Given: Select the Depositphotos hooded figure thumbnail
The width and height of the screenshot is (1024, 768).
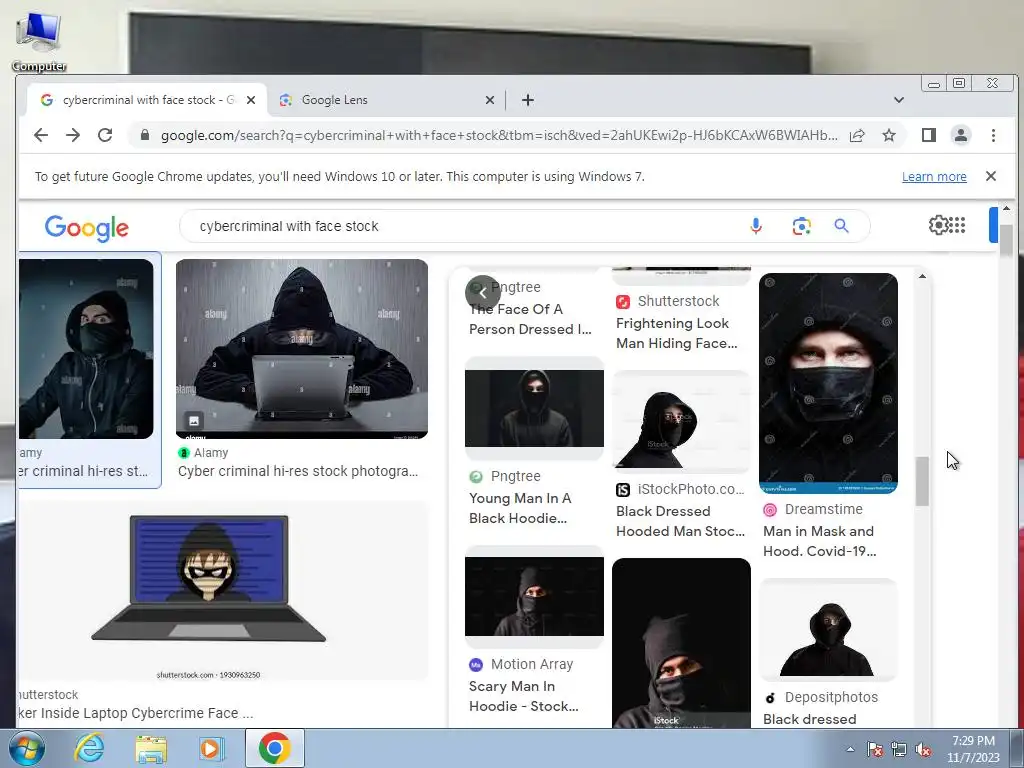Looking at the screenshot, I should [x=828, y=630].
